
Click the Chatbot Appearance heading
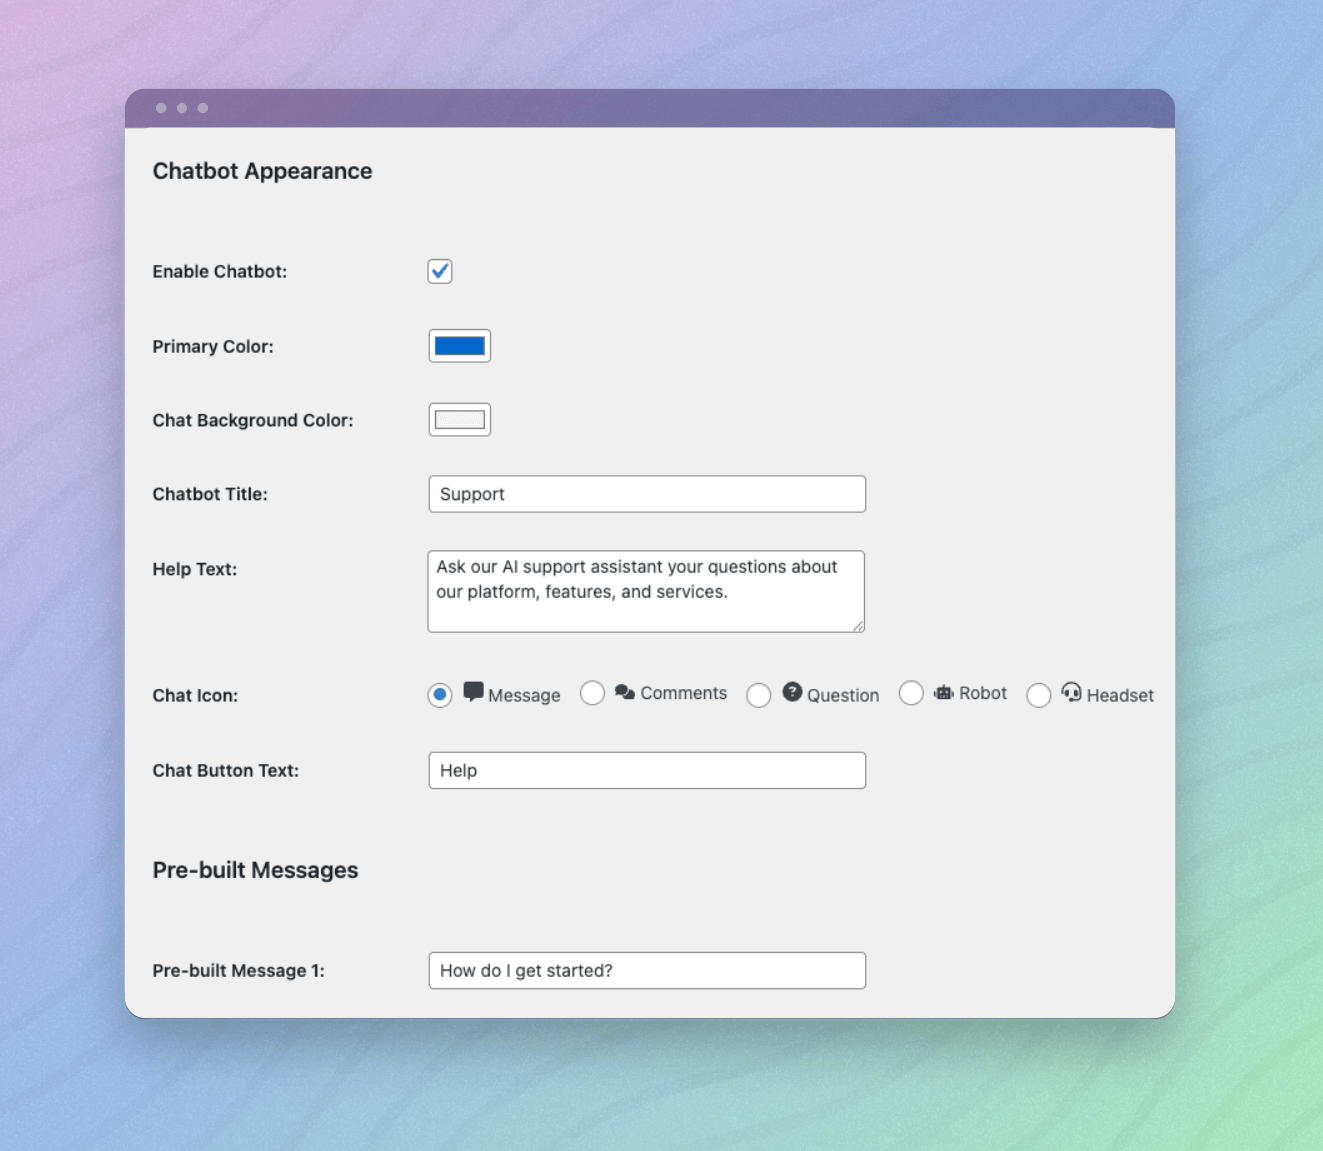(262, 171)
